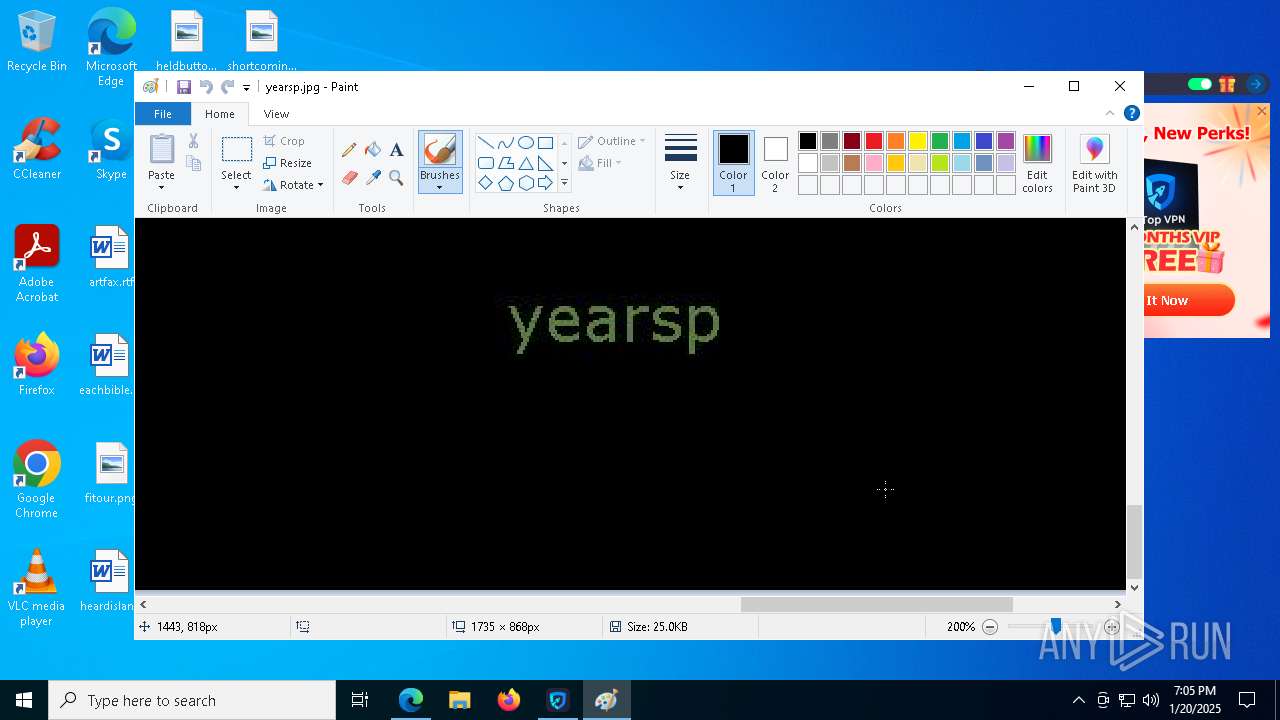Viewport: 1280px width, 720px height.
Task: Switch to the View ribbon tab
Action: (276, 114)
